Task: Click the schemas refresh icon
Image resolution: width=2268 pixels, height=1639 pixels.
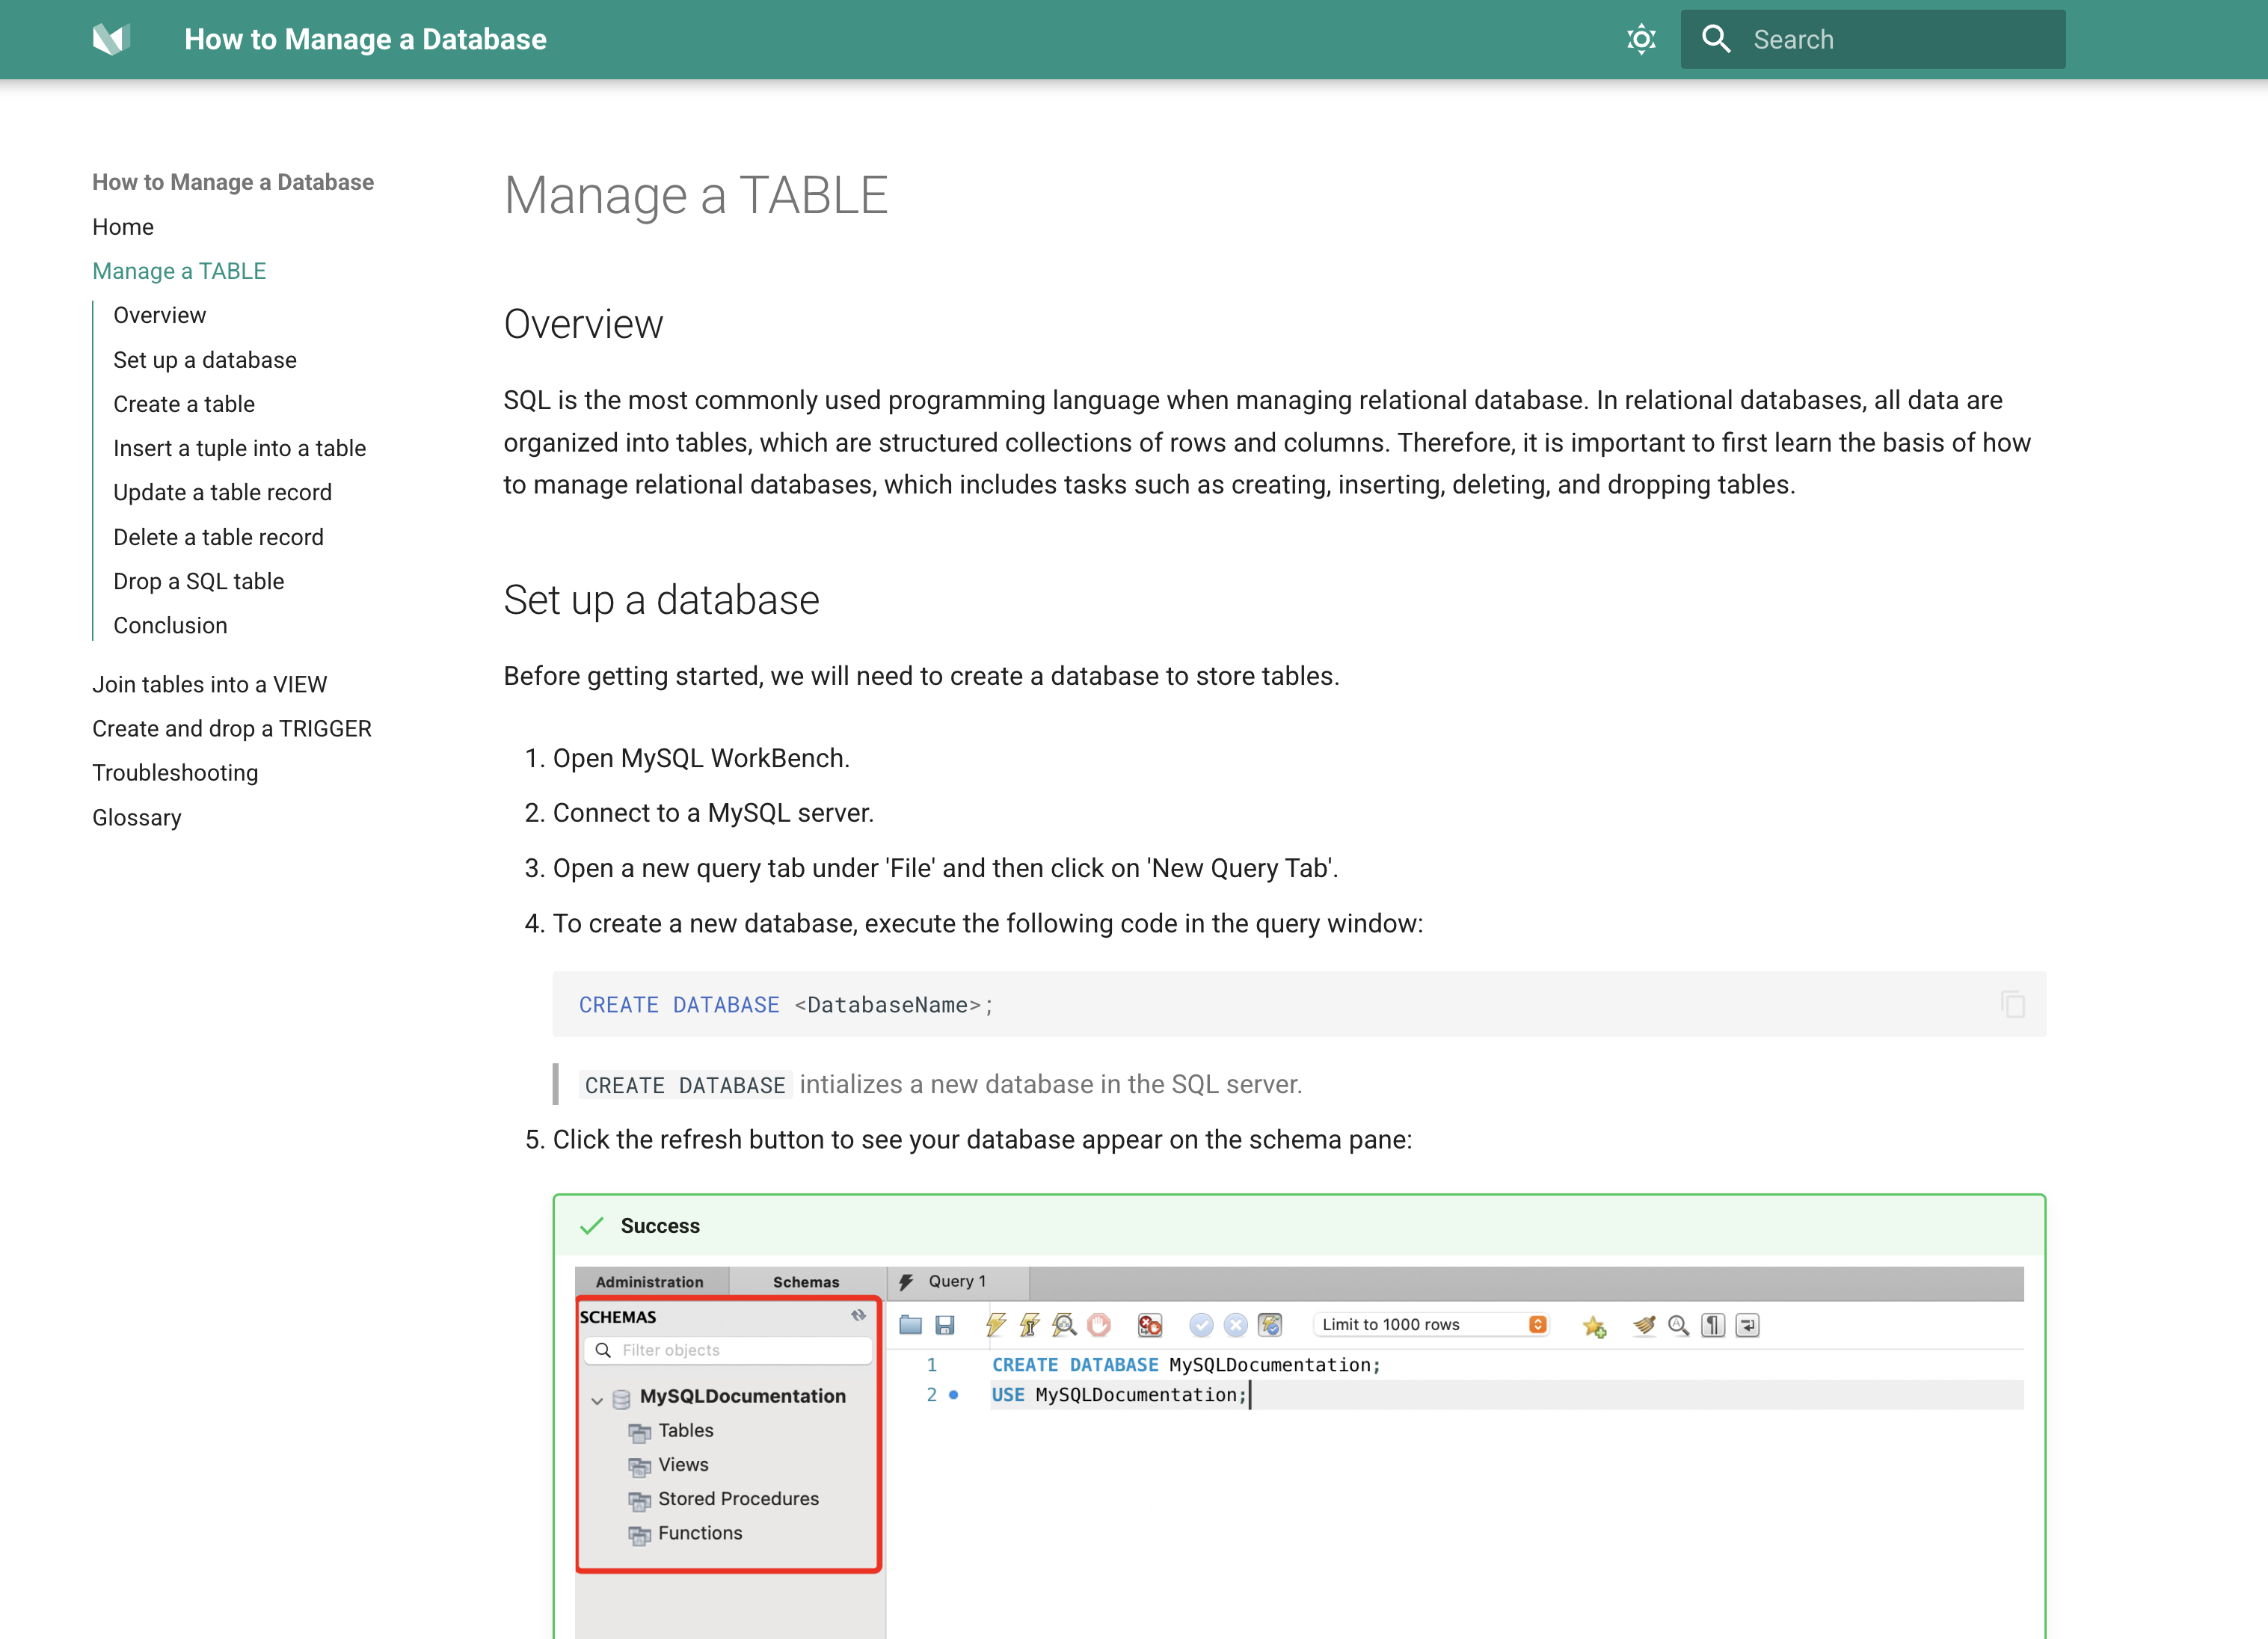Action: (x=858, y=1316)
